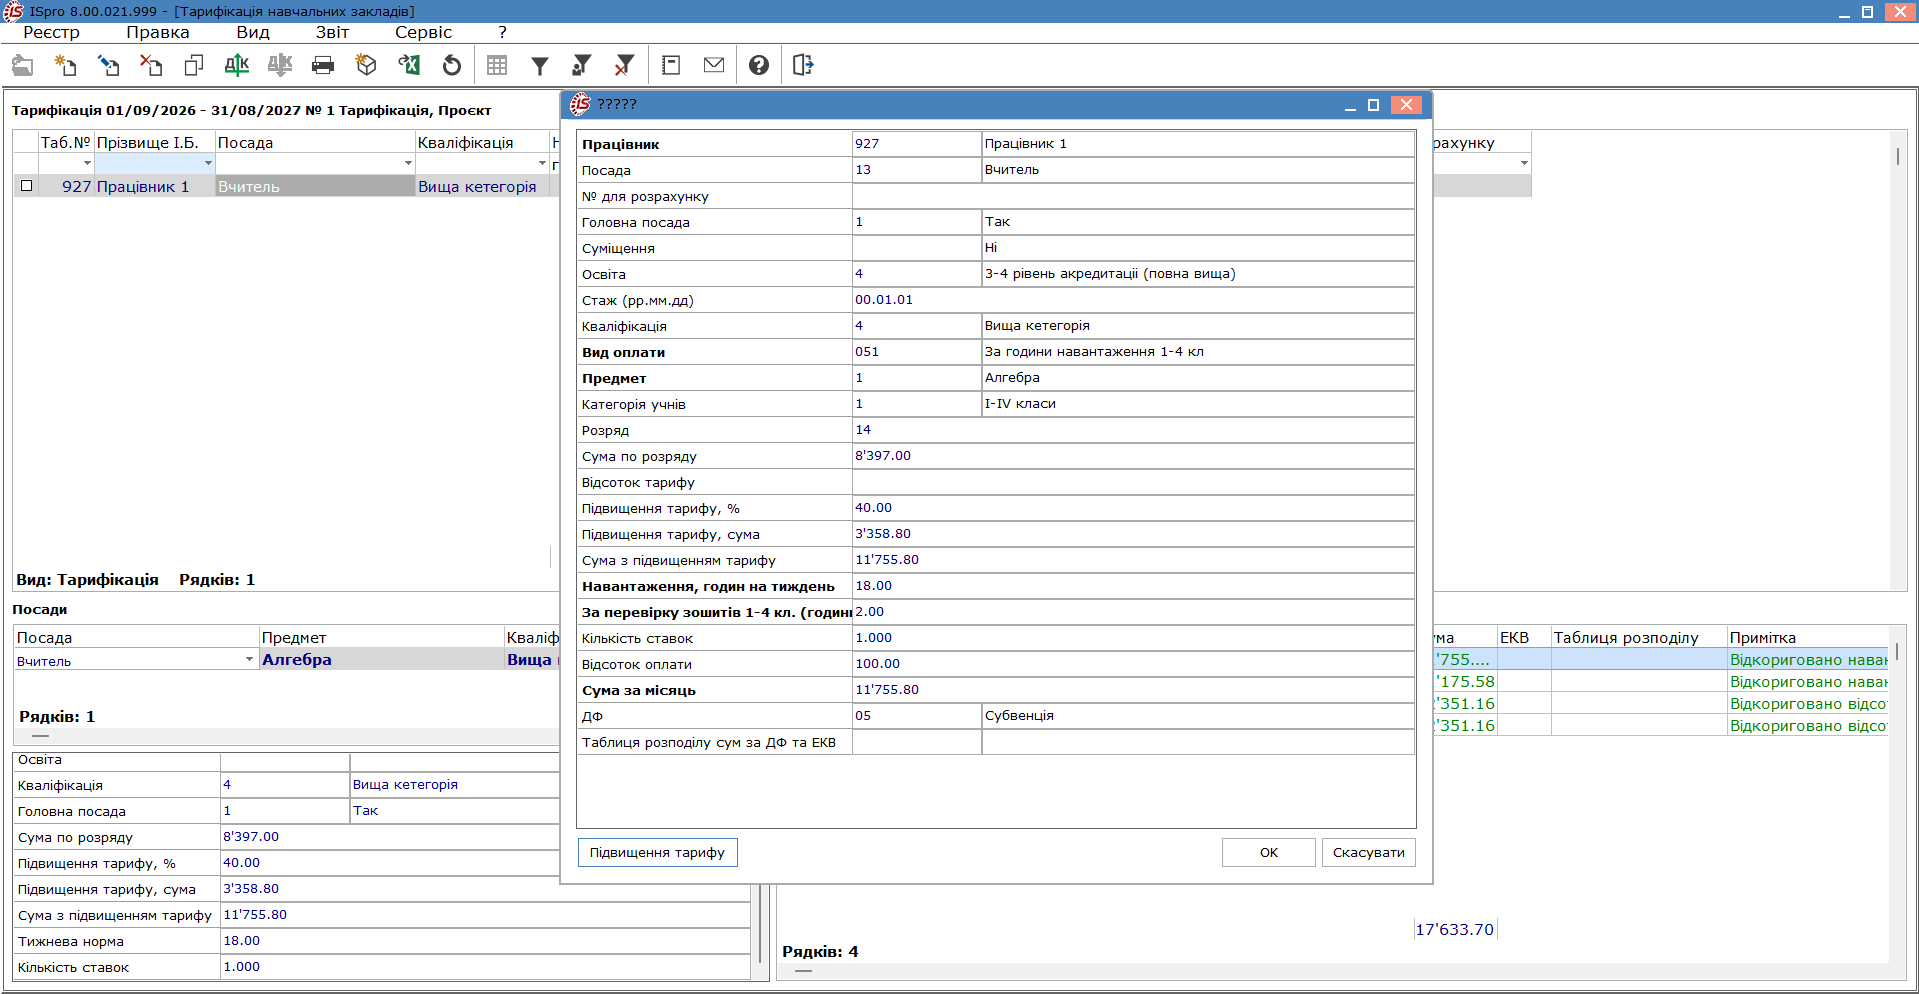1919x994 pixels.
Task: Open the ? help menu
Action: pyautogui.click(x=502, y=33)
